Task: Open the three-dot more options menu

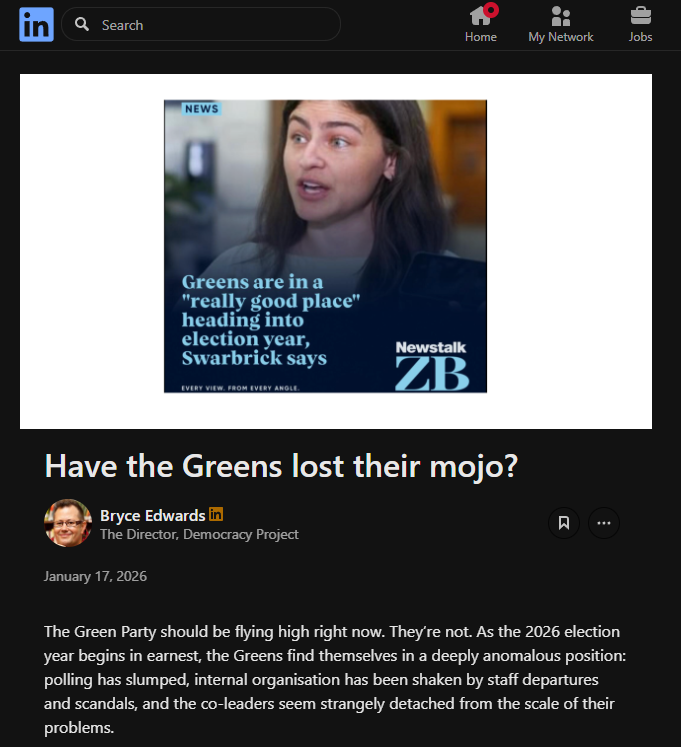Action: point(604,523)
